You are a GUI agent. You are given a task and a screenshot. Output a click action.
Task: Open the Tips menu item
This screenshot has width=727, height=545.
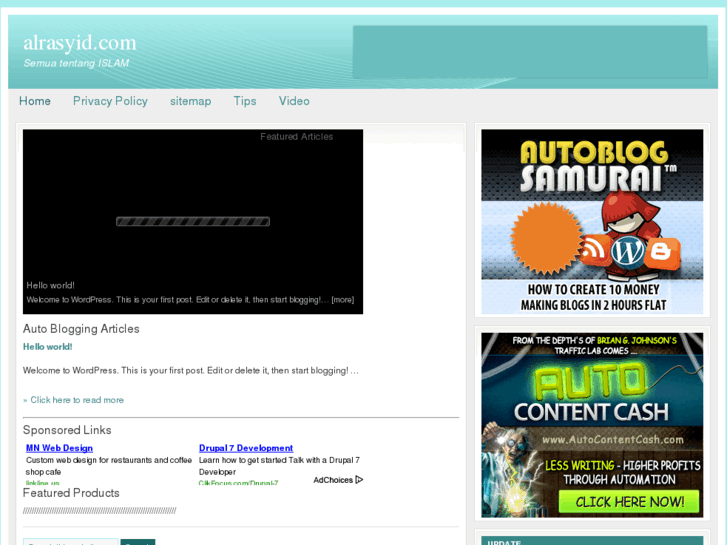(x=245, y=101)
